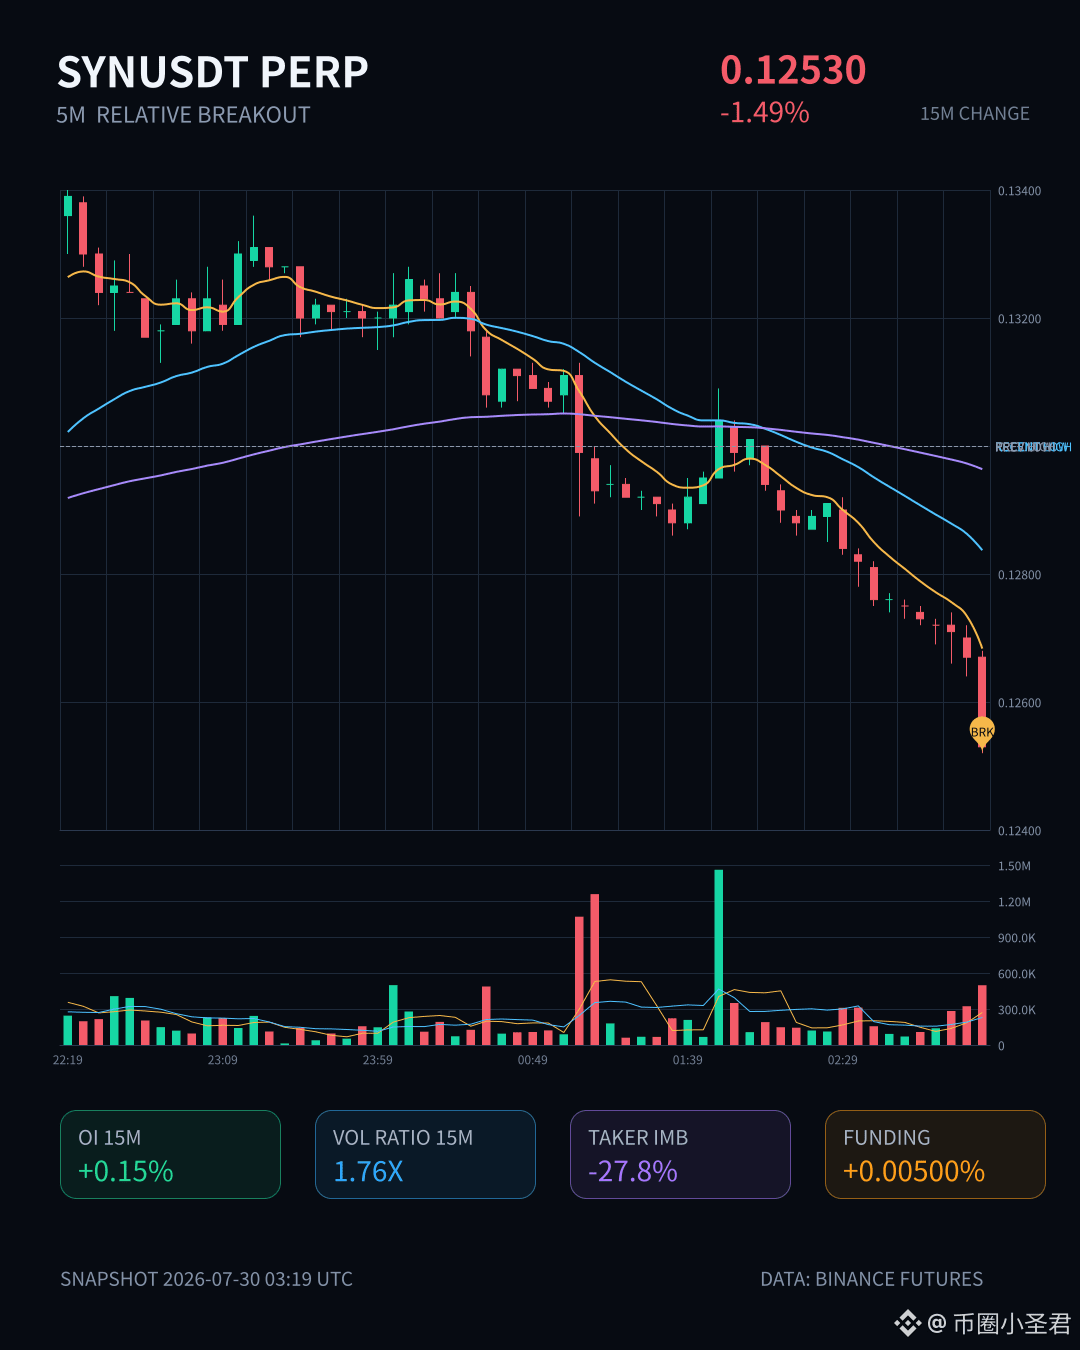This screenshot has width=1080, height=1350.
Task: Click the 02:29 time axis label
Action: (x=843, y=1060)
